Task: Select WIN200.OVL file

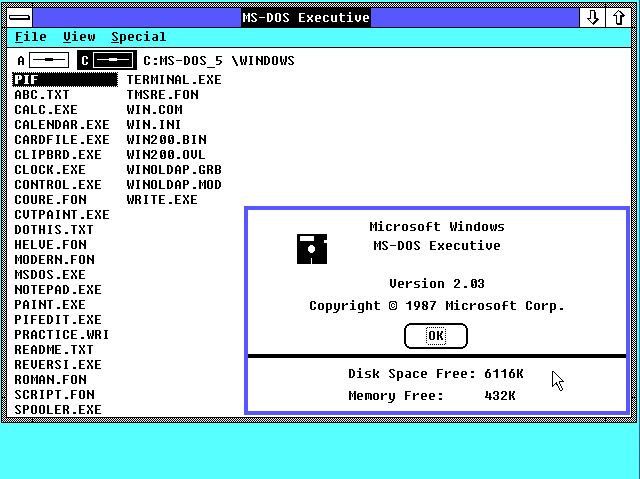Action: coord(166,155)
